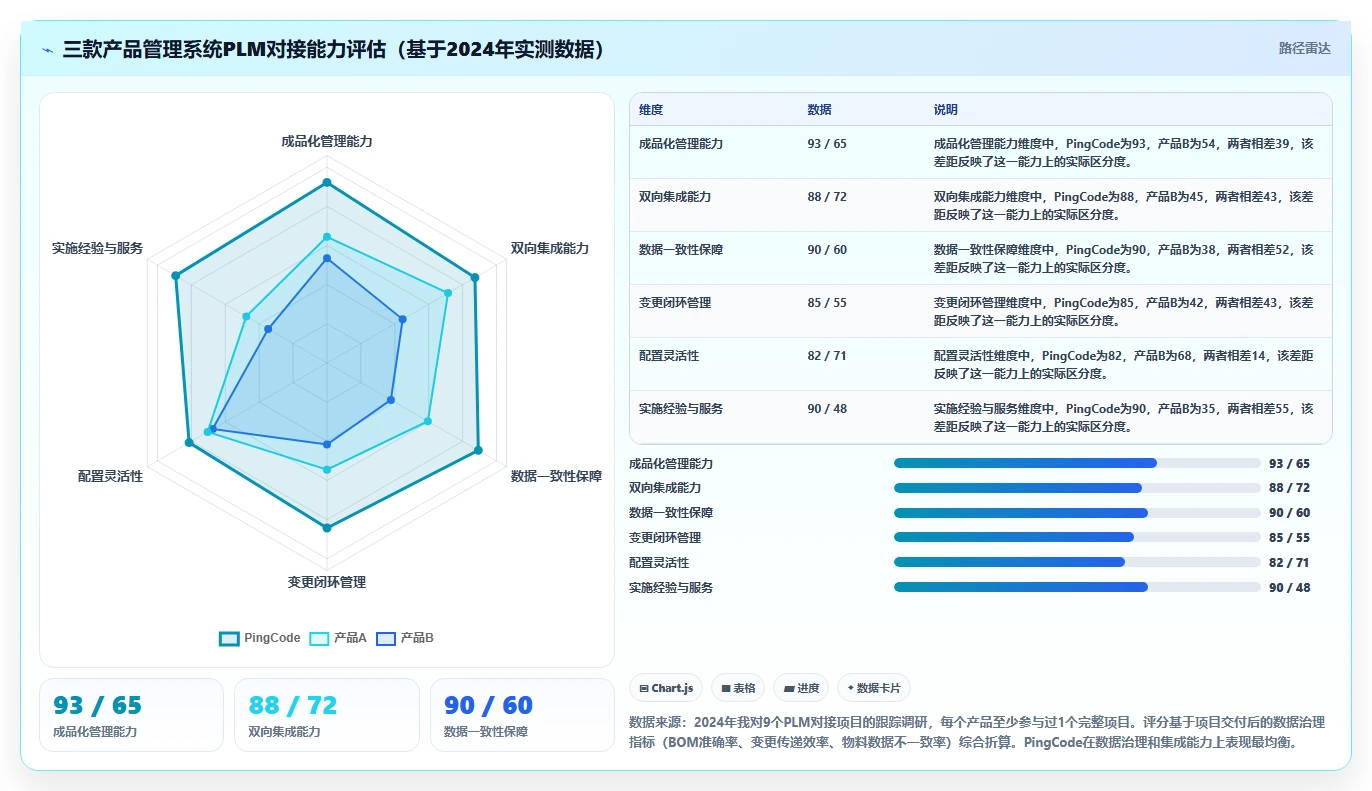
Task: Click the 成品化管理能力 progress bar
Action: 1077,463
